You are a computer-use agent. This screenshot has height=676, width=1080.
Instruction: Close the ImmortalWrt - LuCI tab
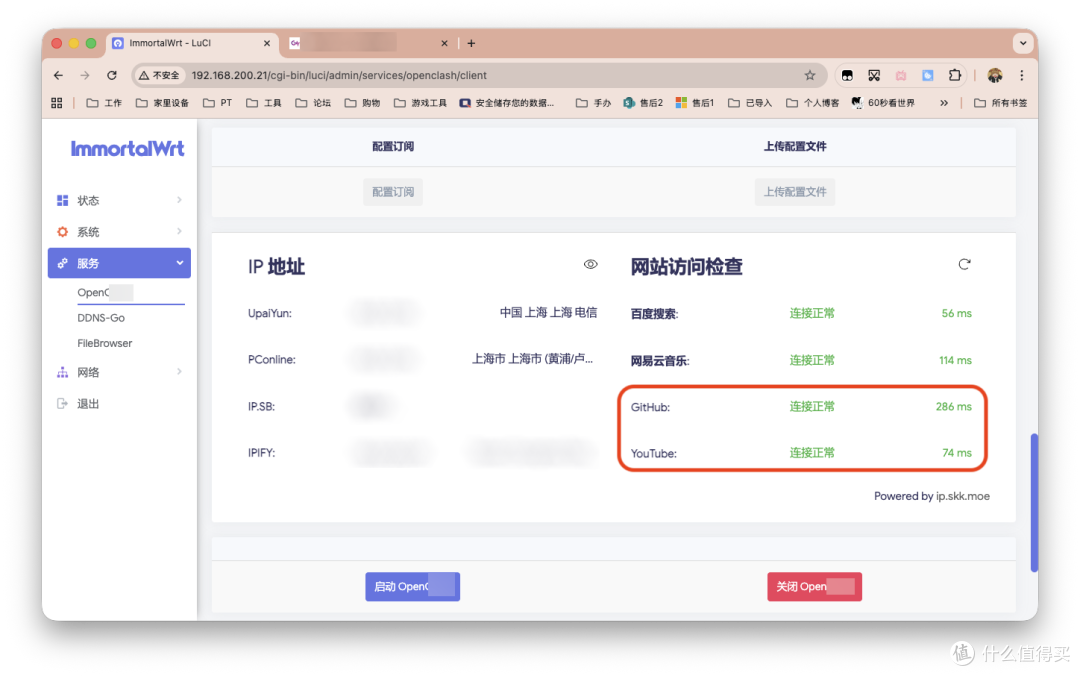point(267,43)
